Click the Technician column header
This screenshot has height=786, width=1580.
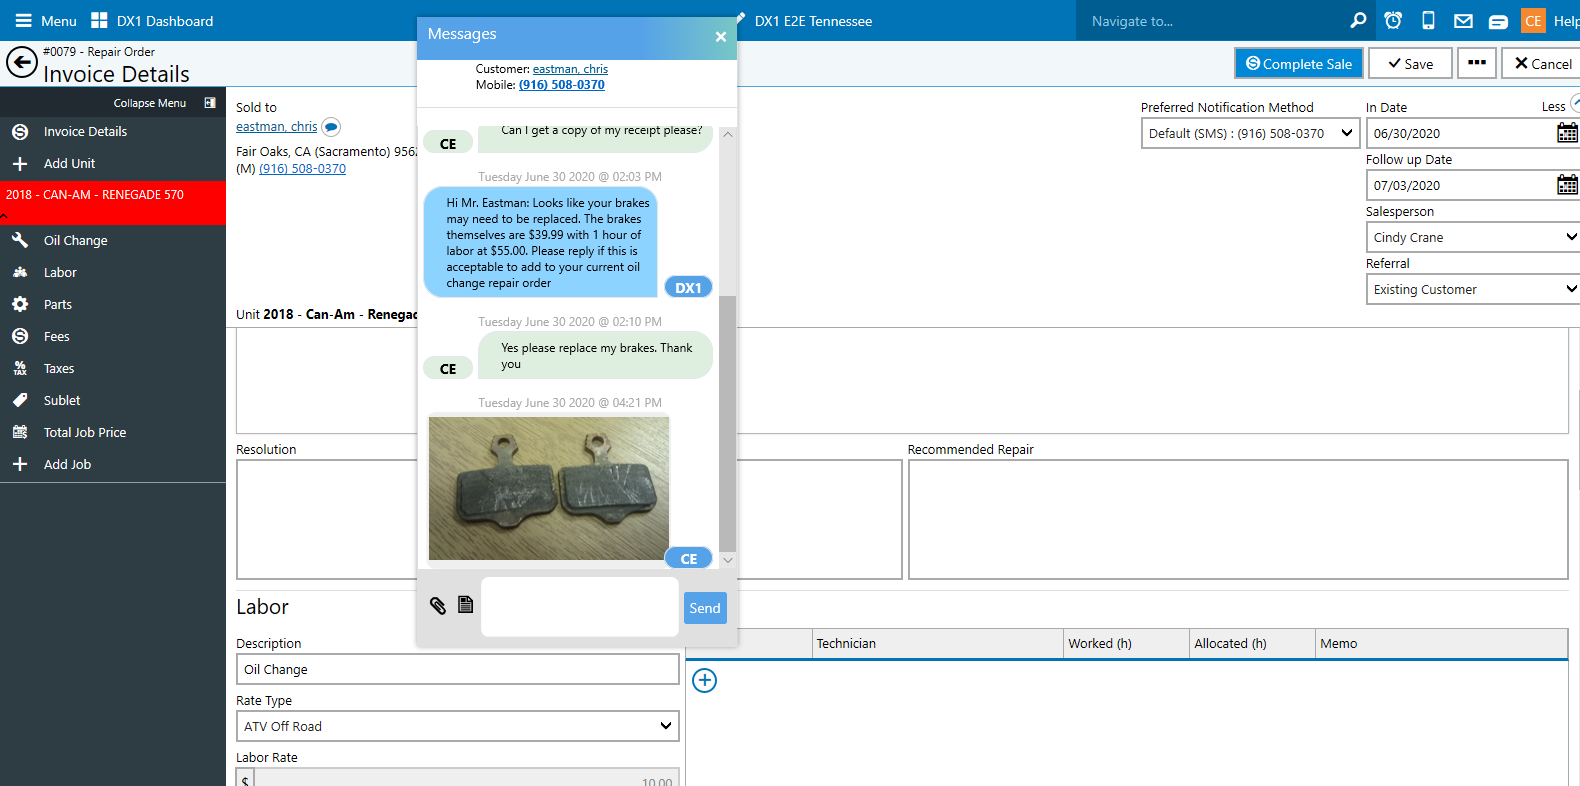(938, 644)
